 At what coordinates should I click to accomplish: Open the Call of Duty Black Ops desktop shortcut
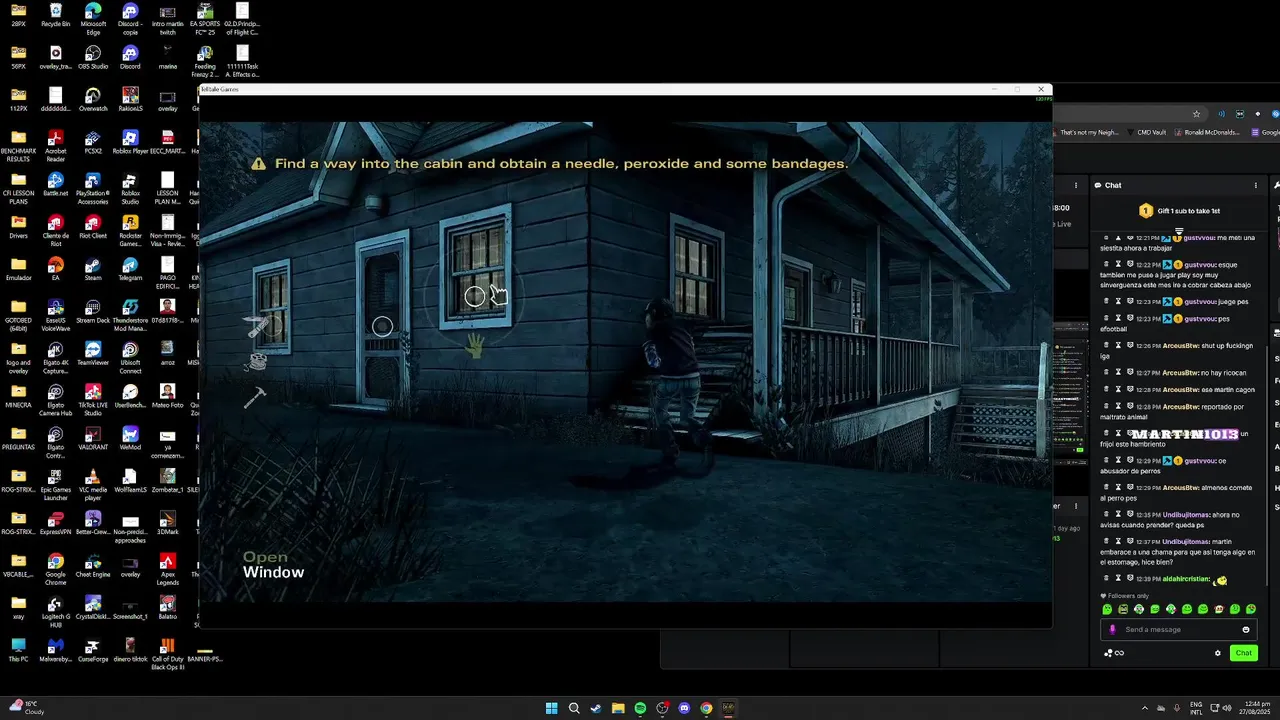coord(167,654)
